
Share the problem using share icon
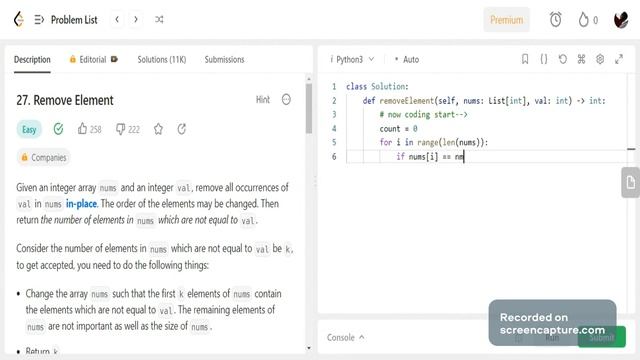pos(182,129)
